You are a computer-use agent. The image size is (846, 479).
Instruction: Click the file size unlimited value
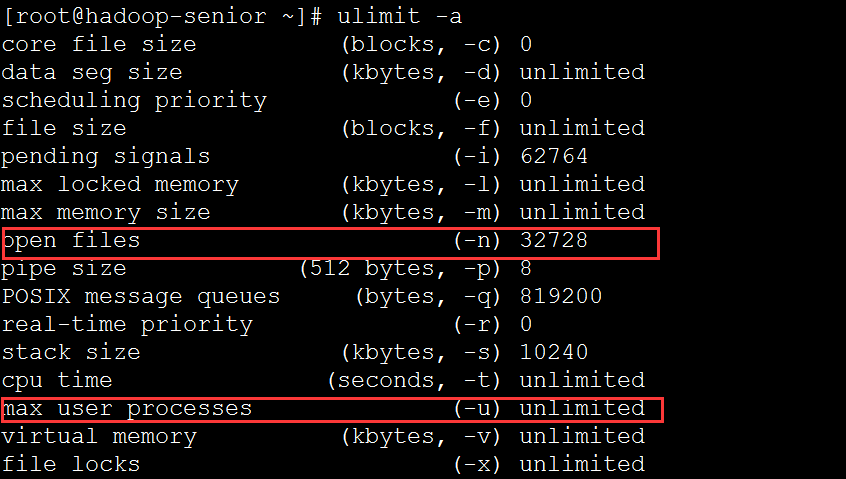pyautogui.click(x=582, y=128)
